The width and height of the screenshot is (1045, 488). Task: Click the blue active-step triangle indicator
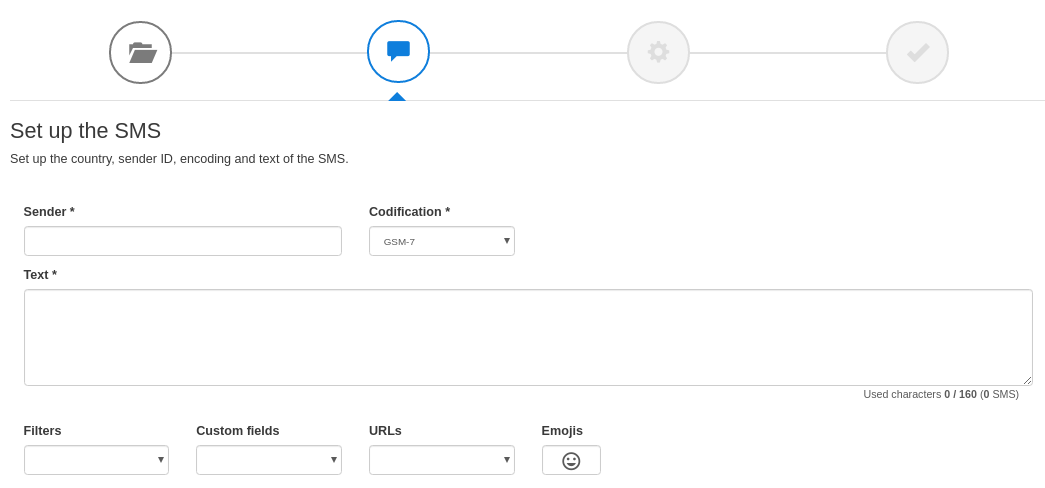pos(397,96)
